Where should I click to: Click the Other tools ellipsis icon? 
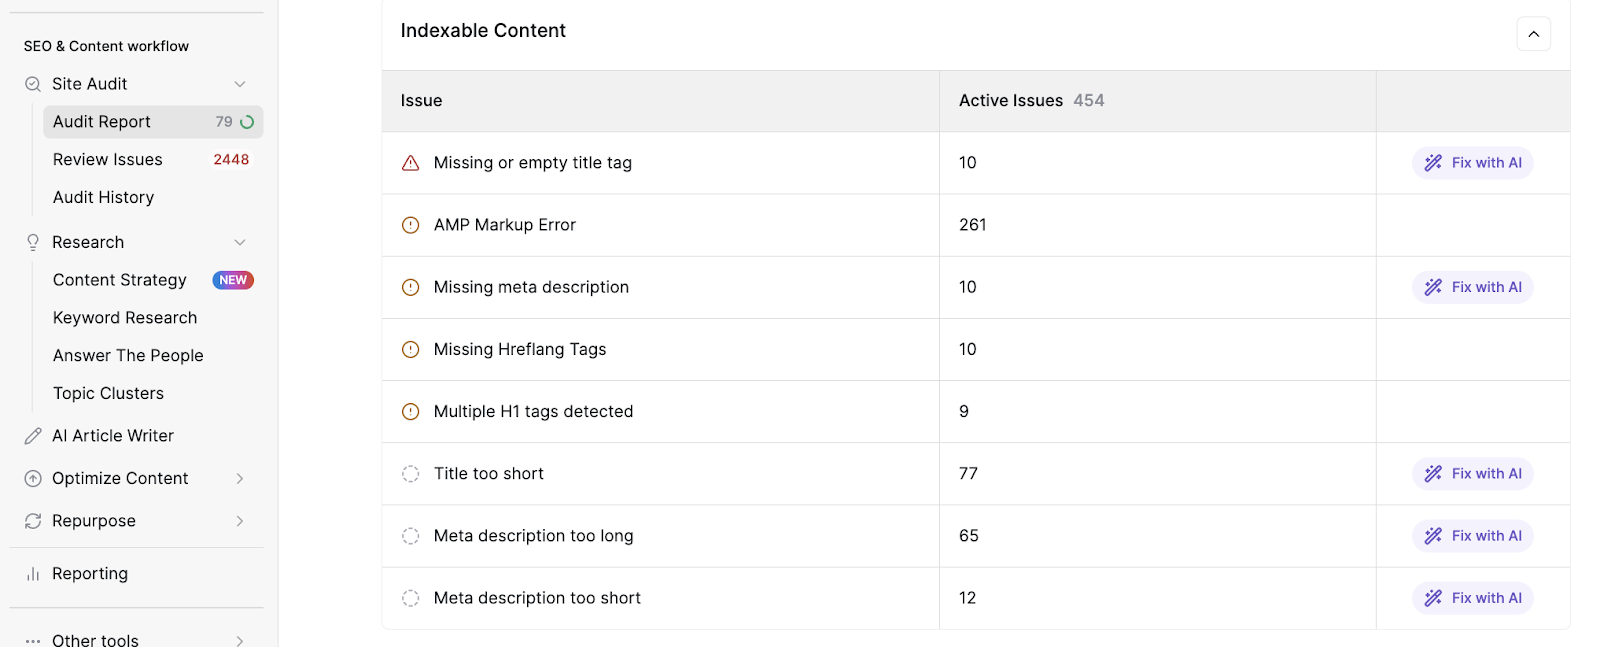coord(31,638)
